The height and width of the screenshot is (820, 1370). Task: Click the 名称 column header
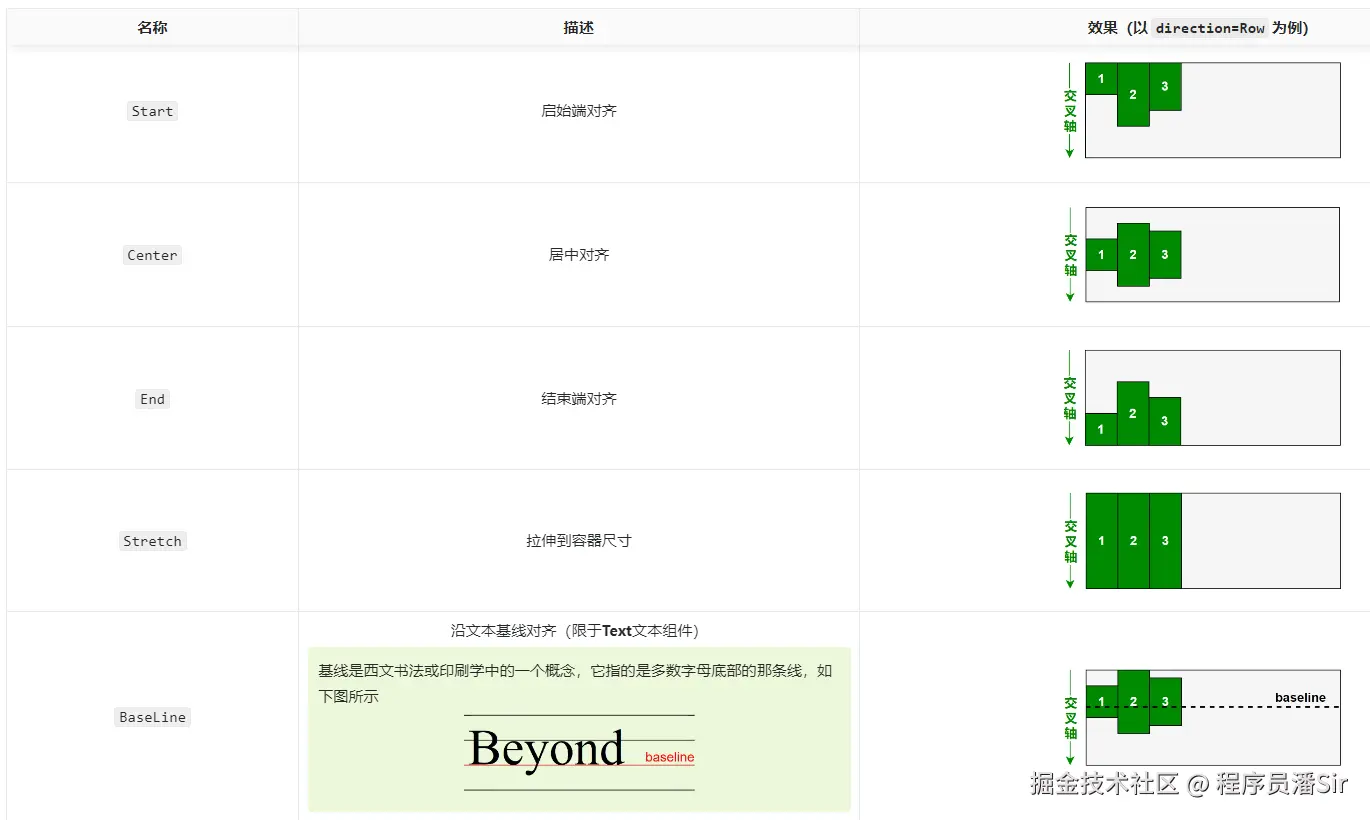[x=152, y=28]
